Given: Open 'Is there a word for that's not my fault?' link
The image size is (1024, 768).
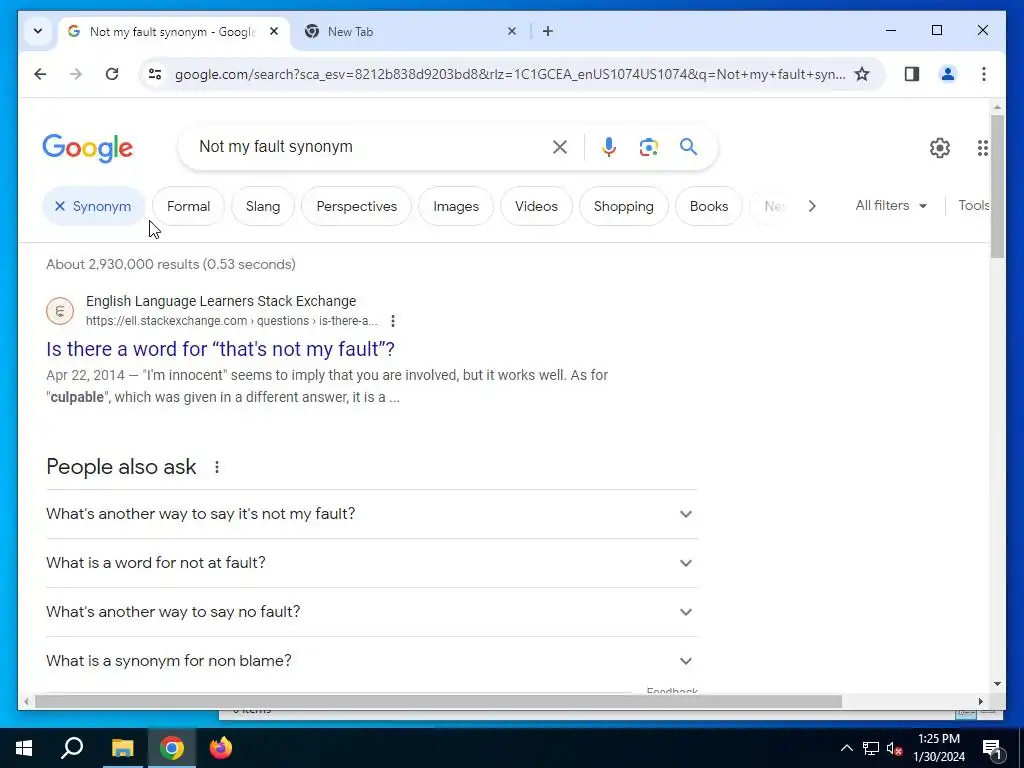Looking at the screenshot, I should 220,349.
